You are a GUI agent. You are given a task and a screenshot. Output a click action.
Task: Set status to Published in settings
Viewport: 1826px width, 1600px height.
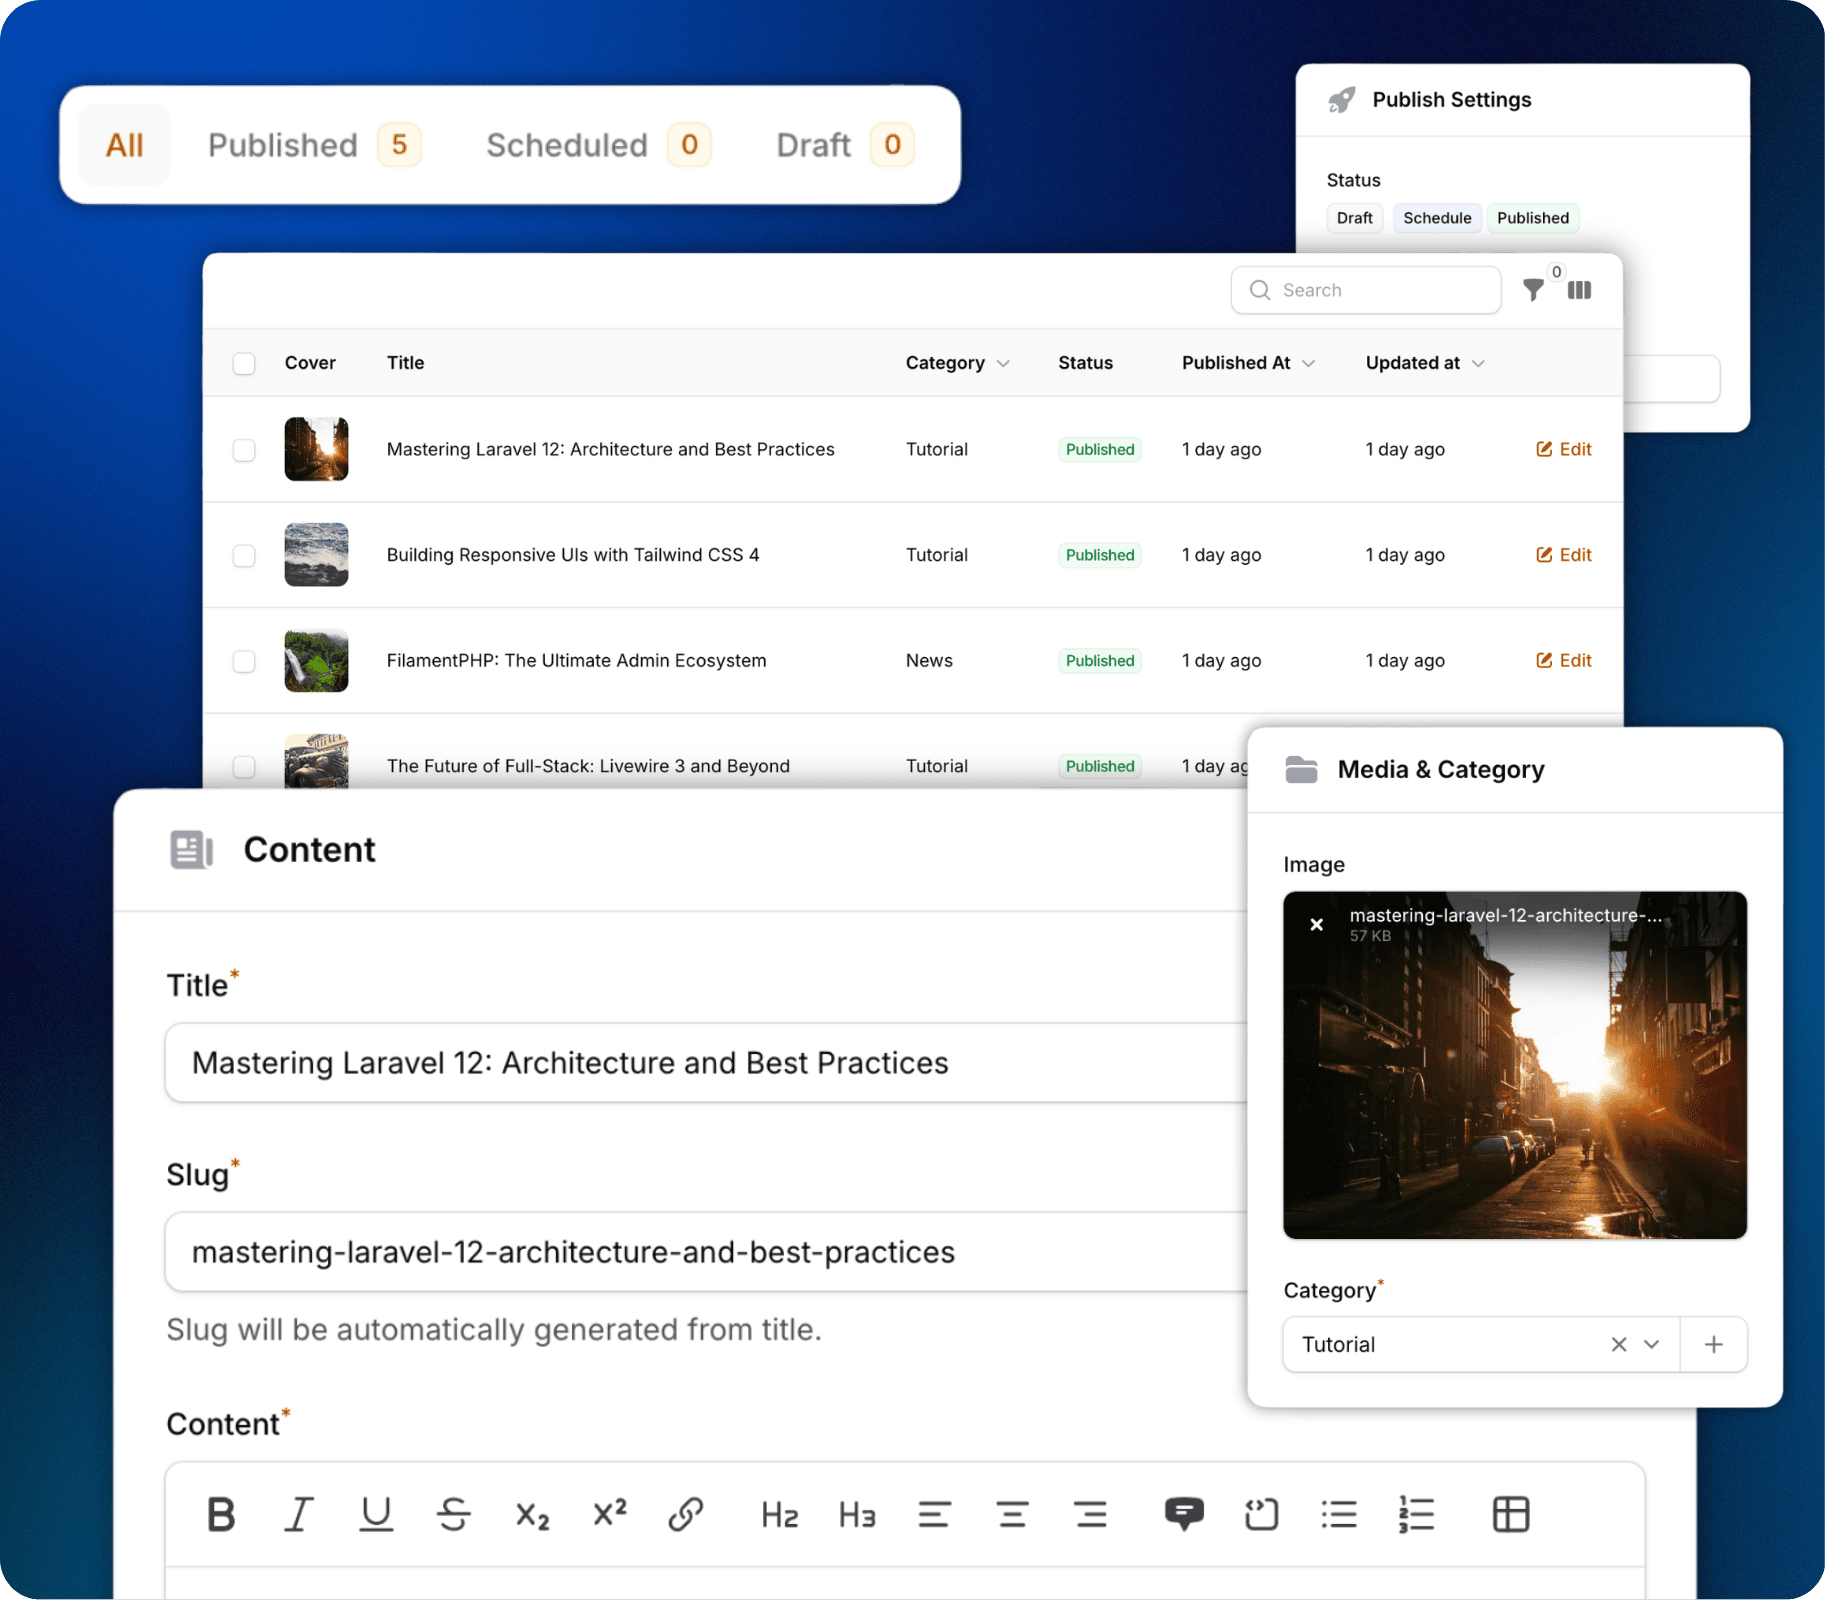point(1532,218)
